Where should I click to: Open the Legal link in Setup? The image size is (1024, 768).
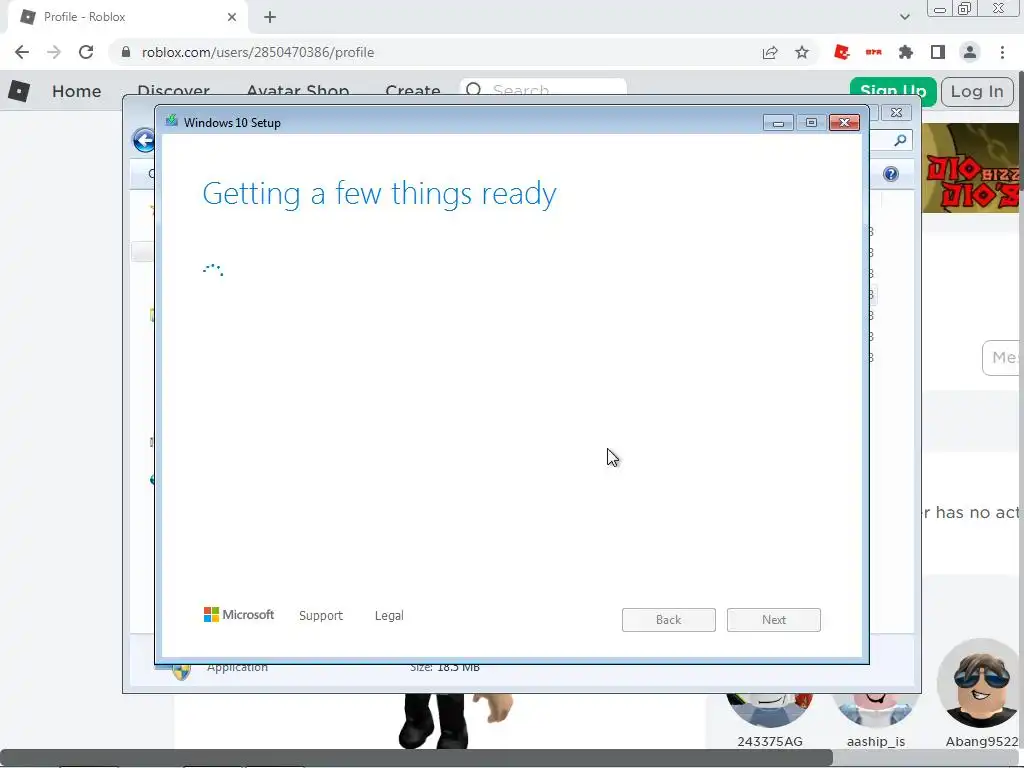(389, 615)
